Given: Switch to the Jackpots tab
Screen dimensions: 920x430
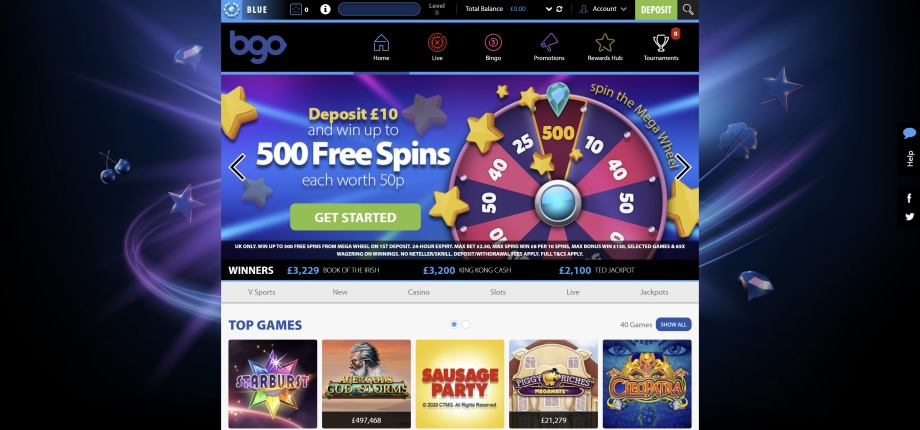Looking at the screenshot, I should 654,292.
